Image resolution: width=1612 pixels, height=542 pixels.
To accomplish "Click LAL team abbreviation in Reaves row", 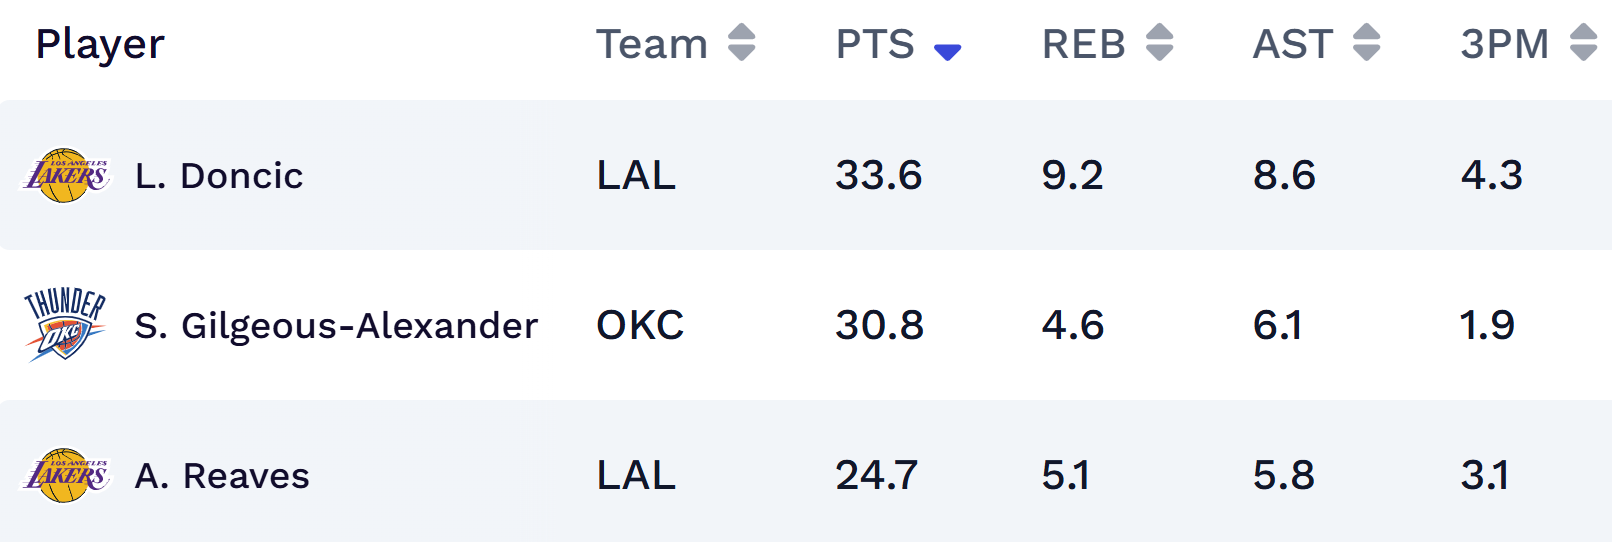I will click(x=636, y=476).
